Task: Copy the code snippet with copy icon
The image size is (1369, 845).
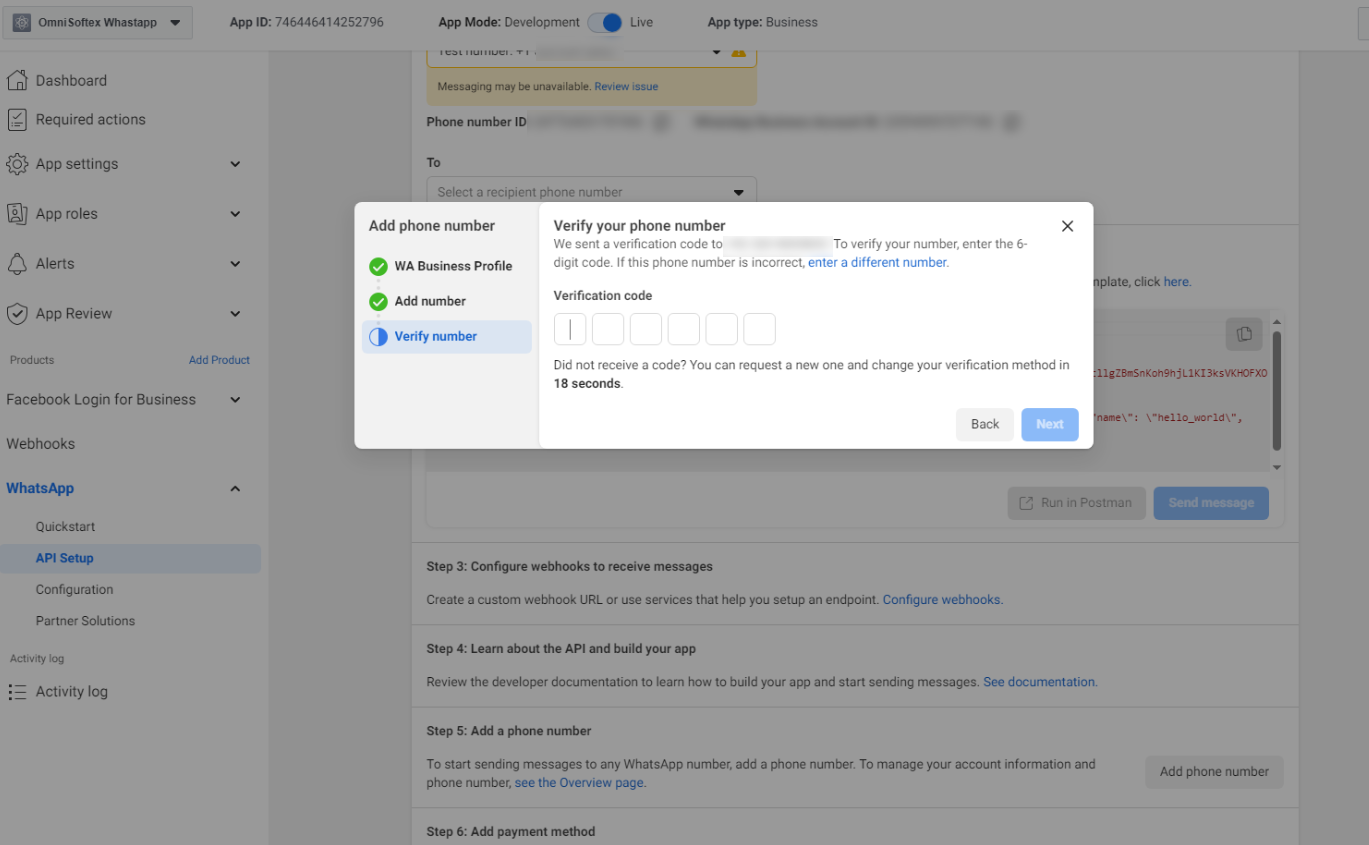Action: (1243, 334)
